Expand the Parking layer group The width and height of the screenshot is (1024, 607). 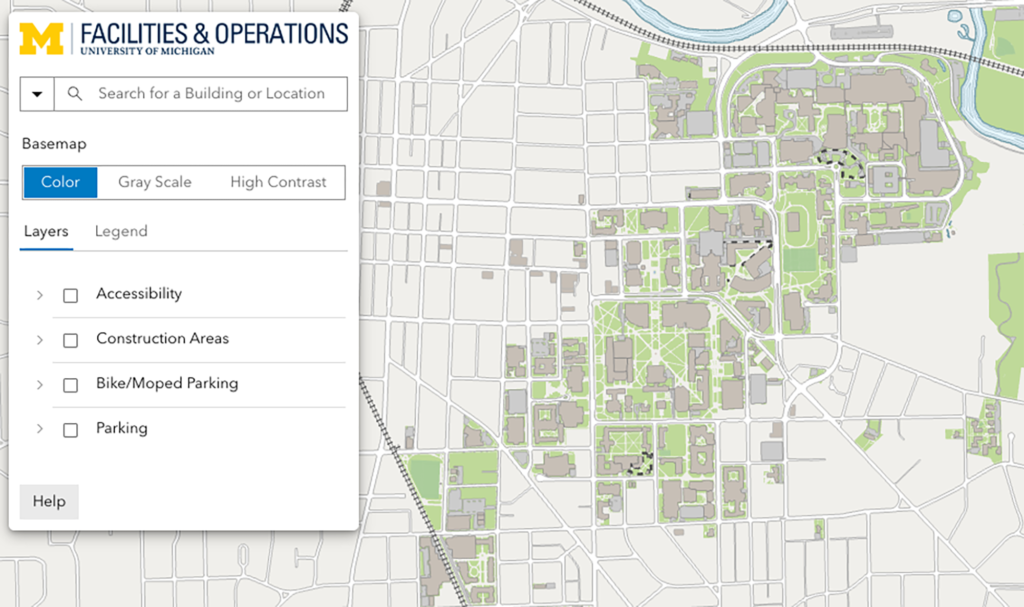pyautogui.click(x=40, y=429)
